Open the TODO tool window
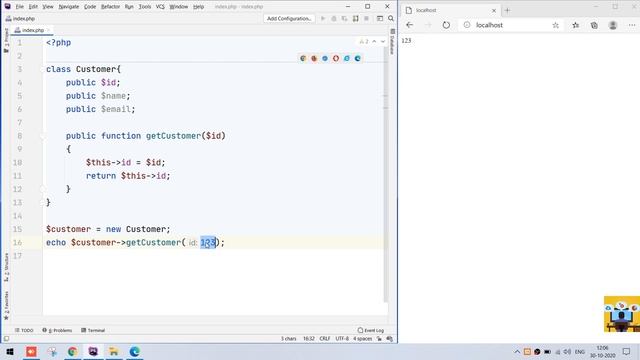 [24, 330]
